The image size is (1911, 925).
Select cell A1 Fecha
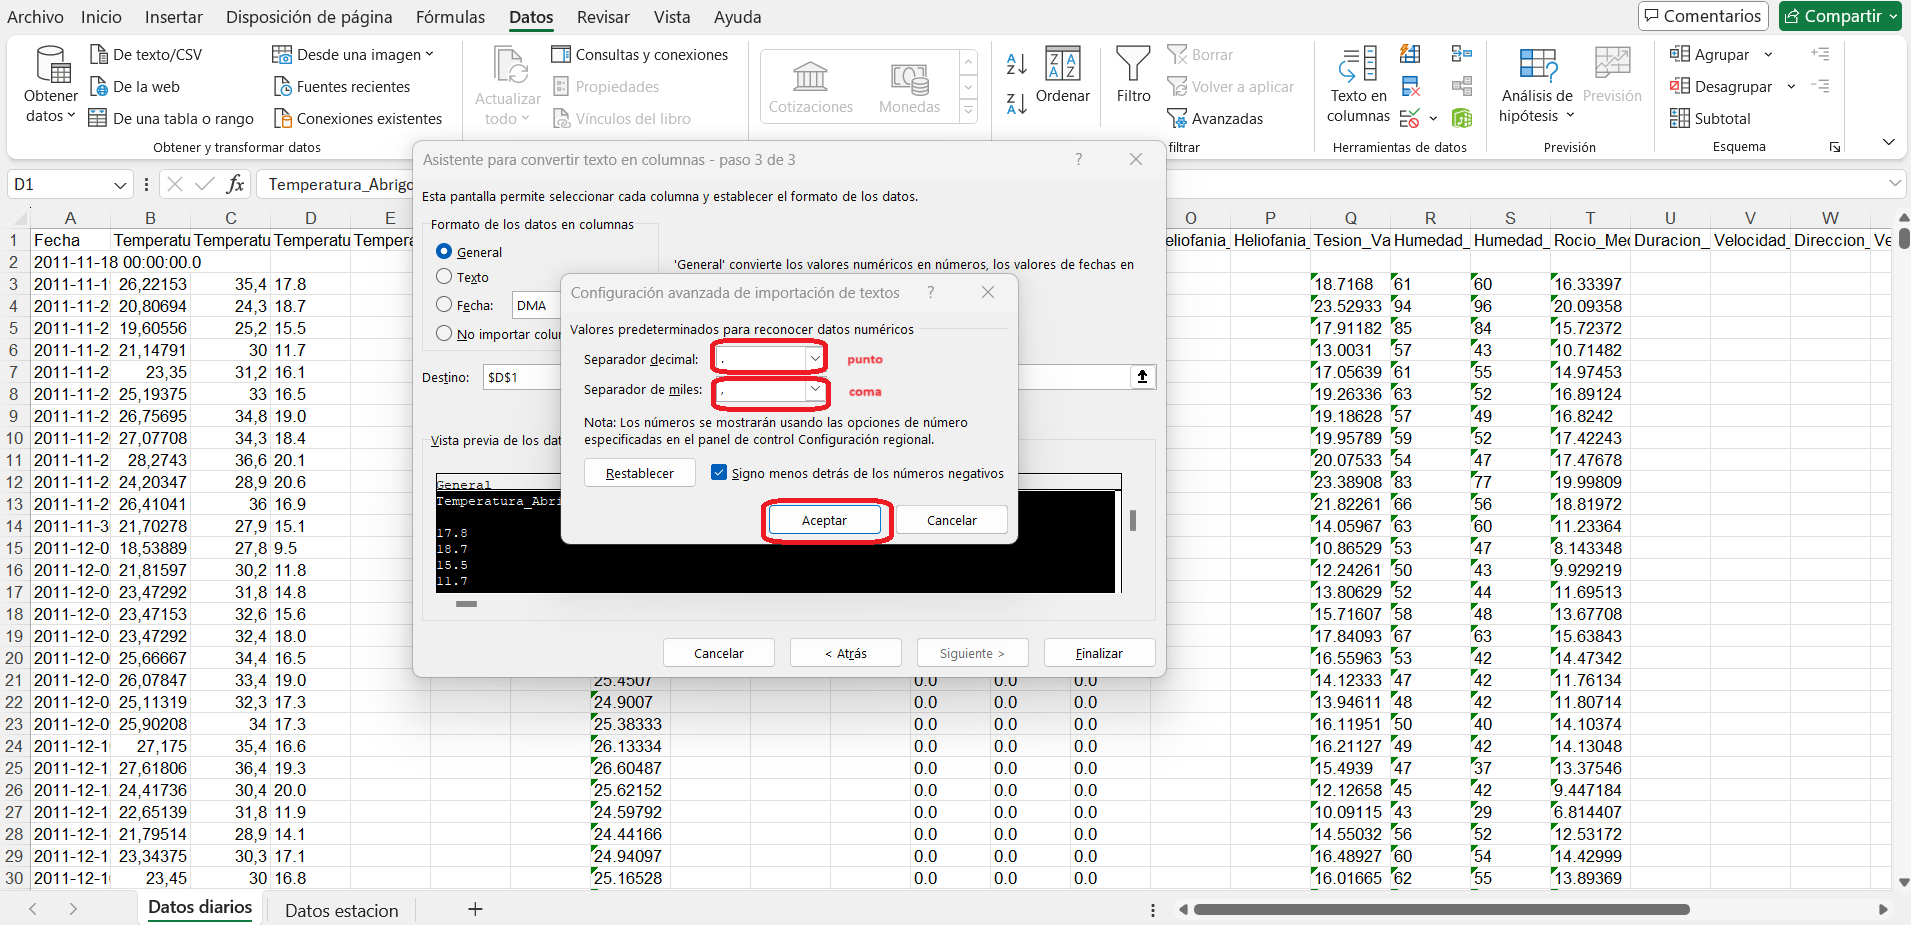70,240
